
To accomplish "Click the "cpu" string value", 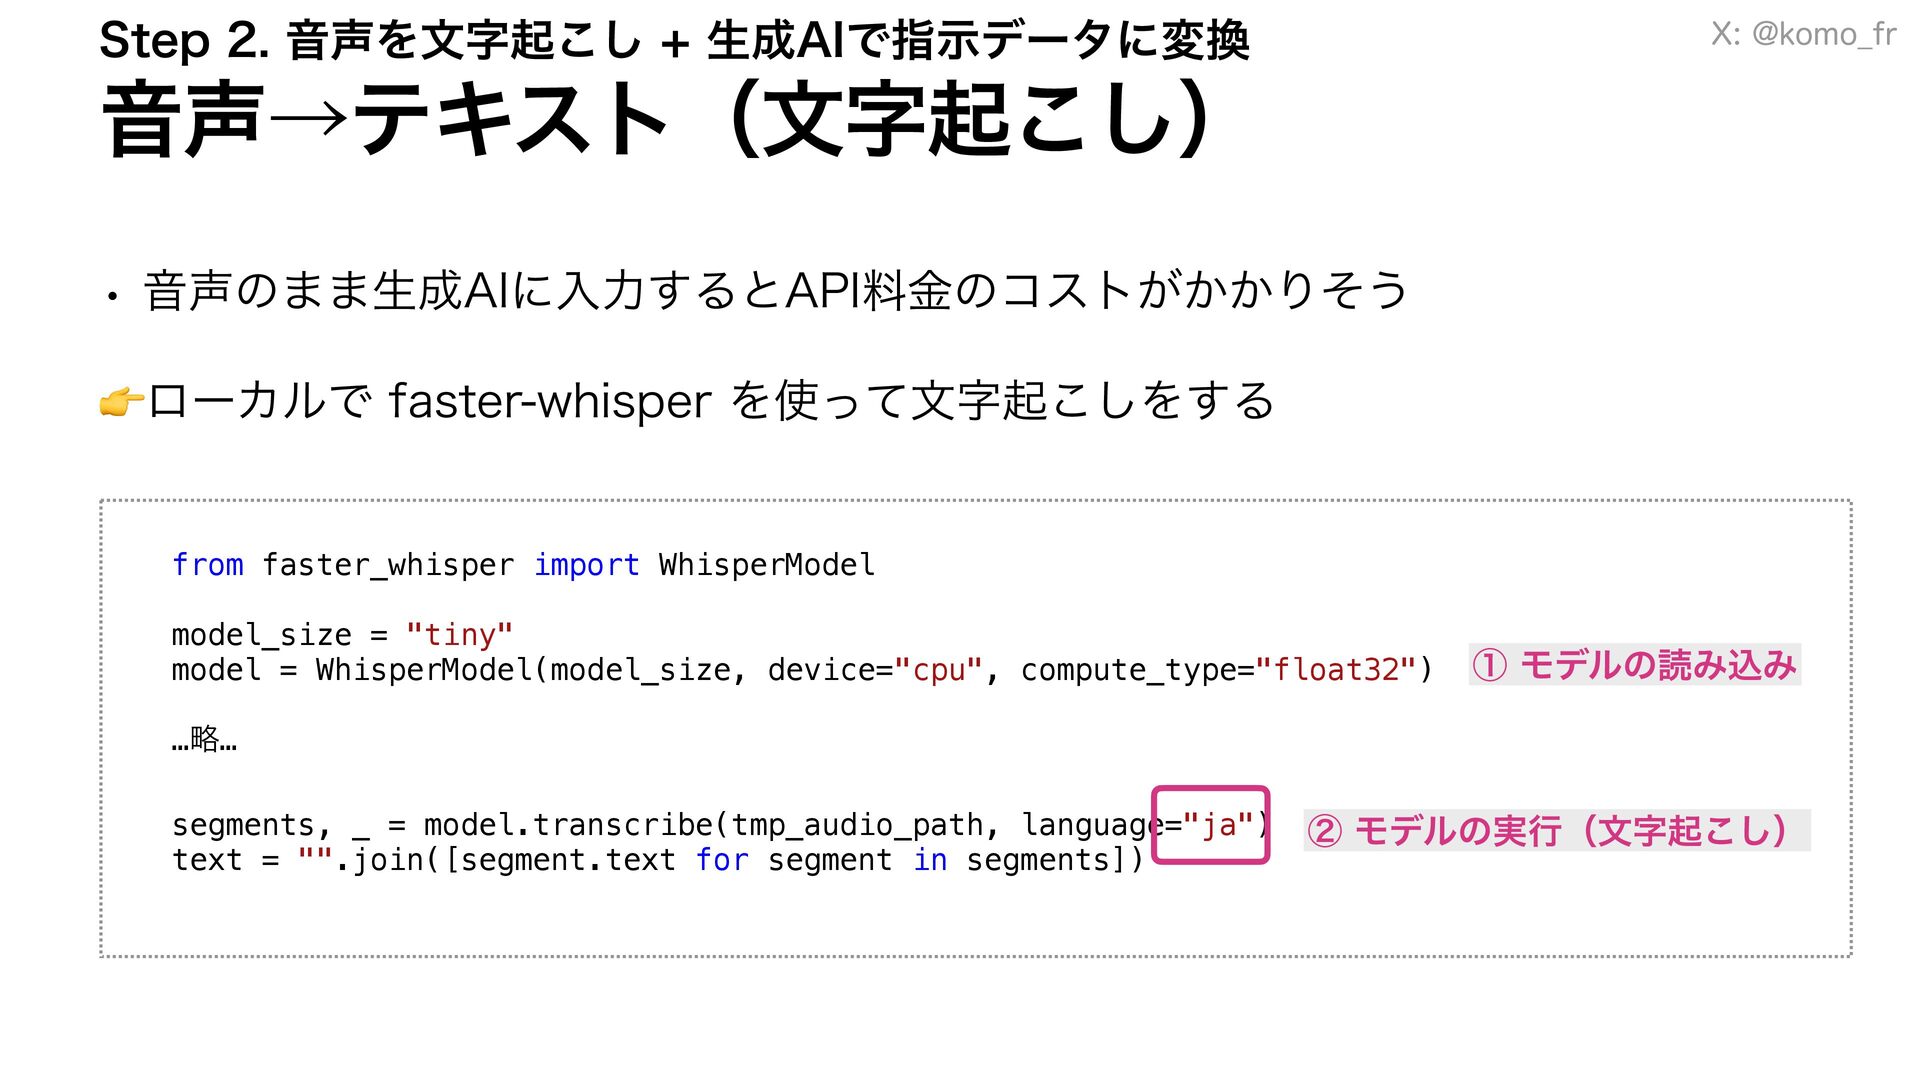I will tap(938, 670).
